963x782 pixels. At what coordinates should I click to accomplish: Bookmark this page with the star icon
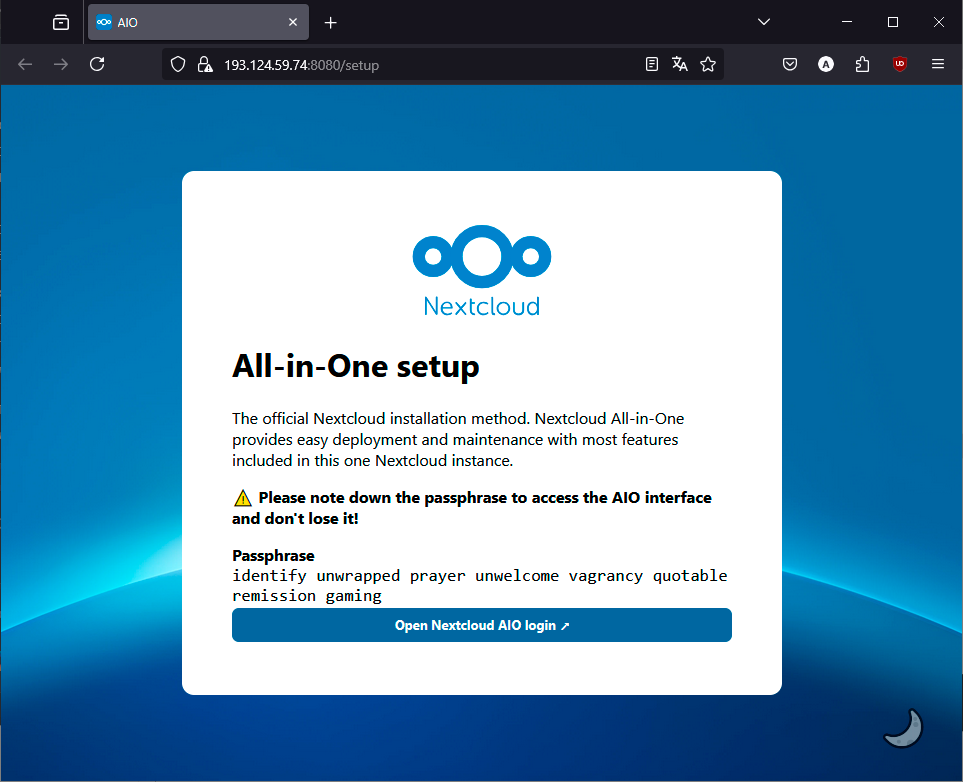[x=709, y=63]
